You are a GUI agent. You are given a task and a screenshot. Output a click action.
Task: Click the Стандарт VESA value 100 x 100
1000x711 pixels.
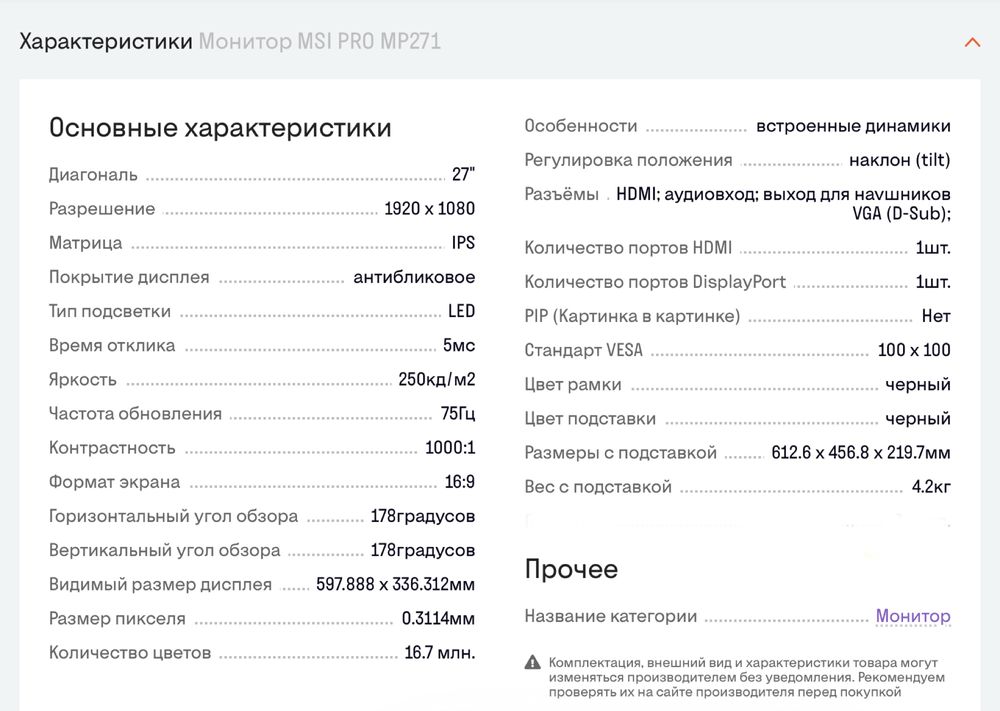pyautogui.click(x=914, y=350)
